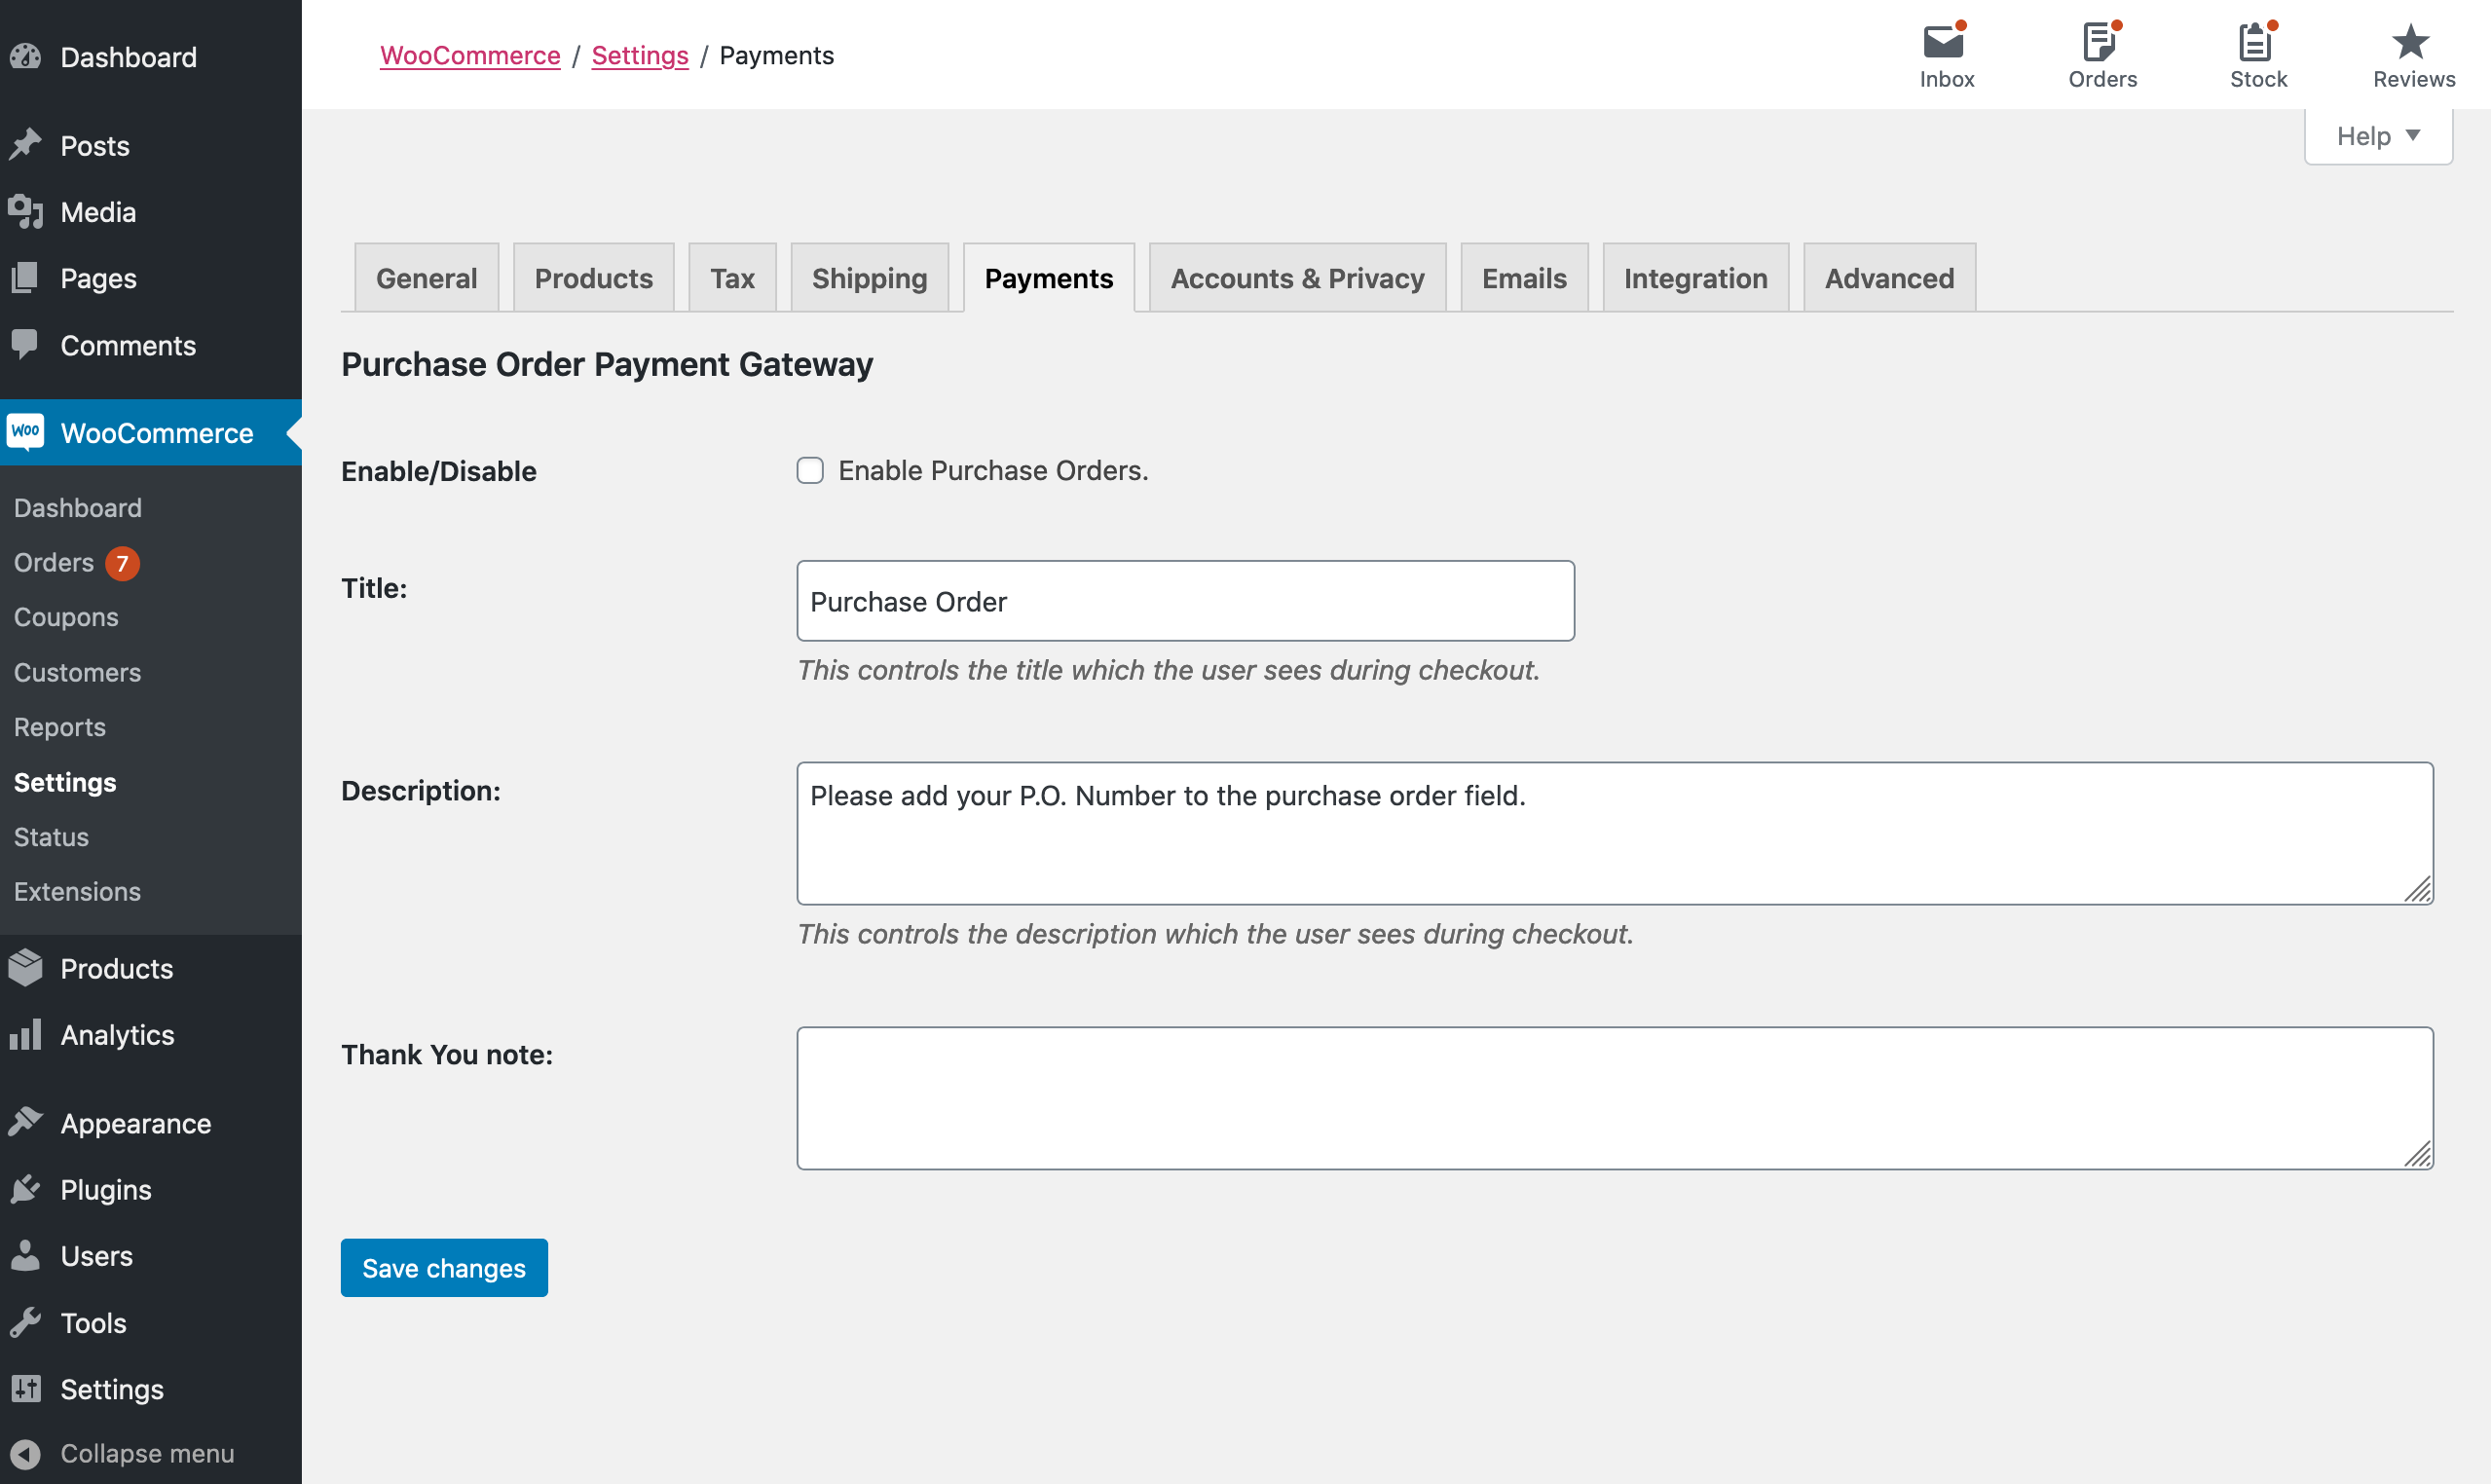The height and width of the screenshot is (1484, 2491).
Task: Click the WooCommerce logo icon in sidebar
Action: coord(26,432)
